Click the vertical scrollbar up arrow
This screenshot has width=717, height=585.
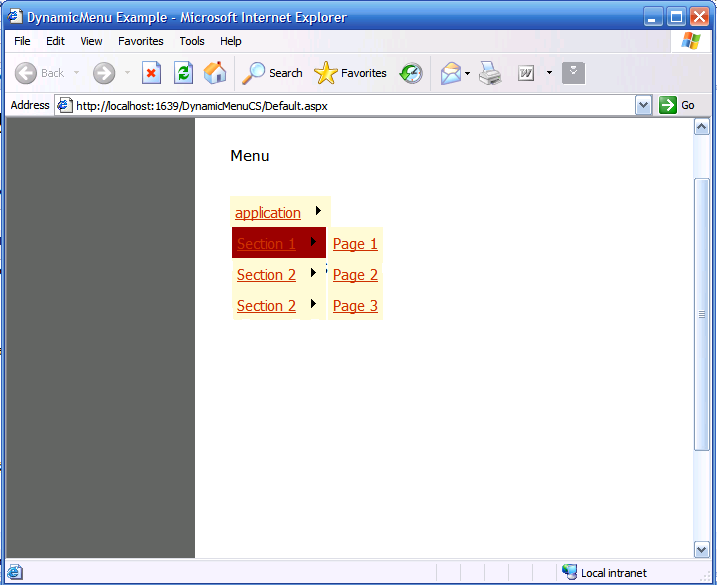(701, 127)
